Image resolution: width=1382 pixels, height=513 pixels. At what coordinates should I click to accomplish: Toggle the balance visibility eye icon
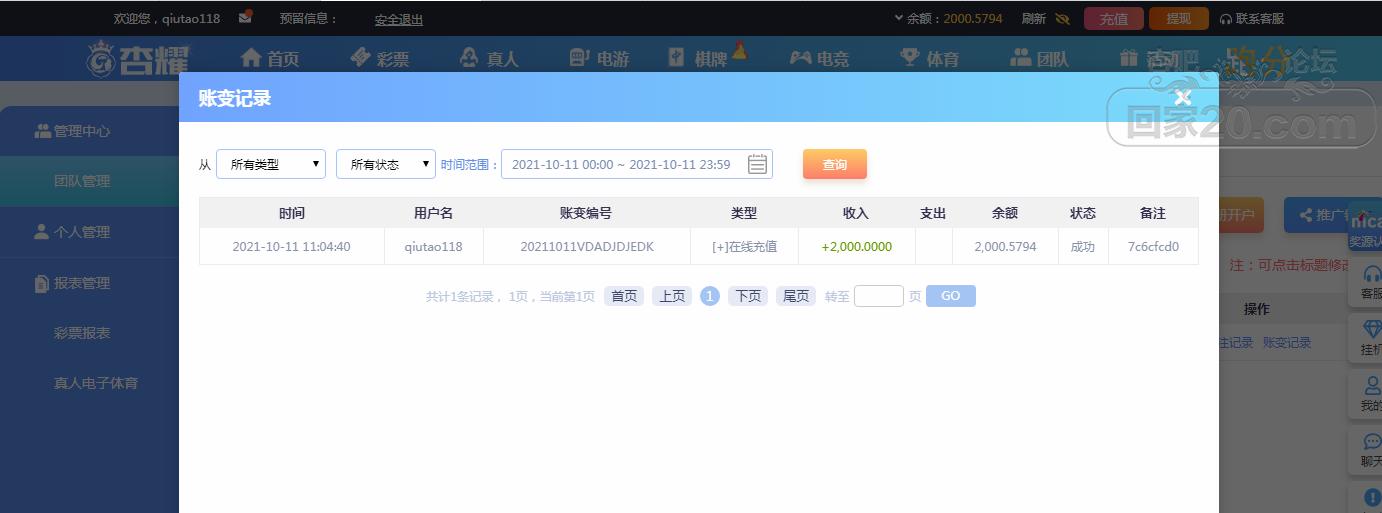[1062, 18]
